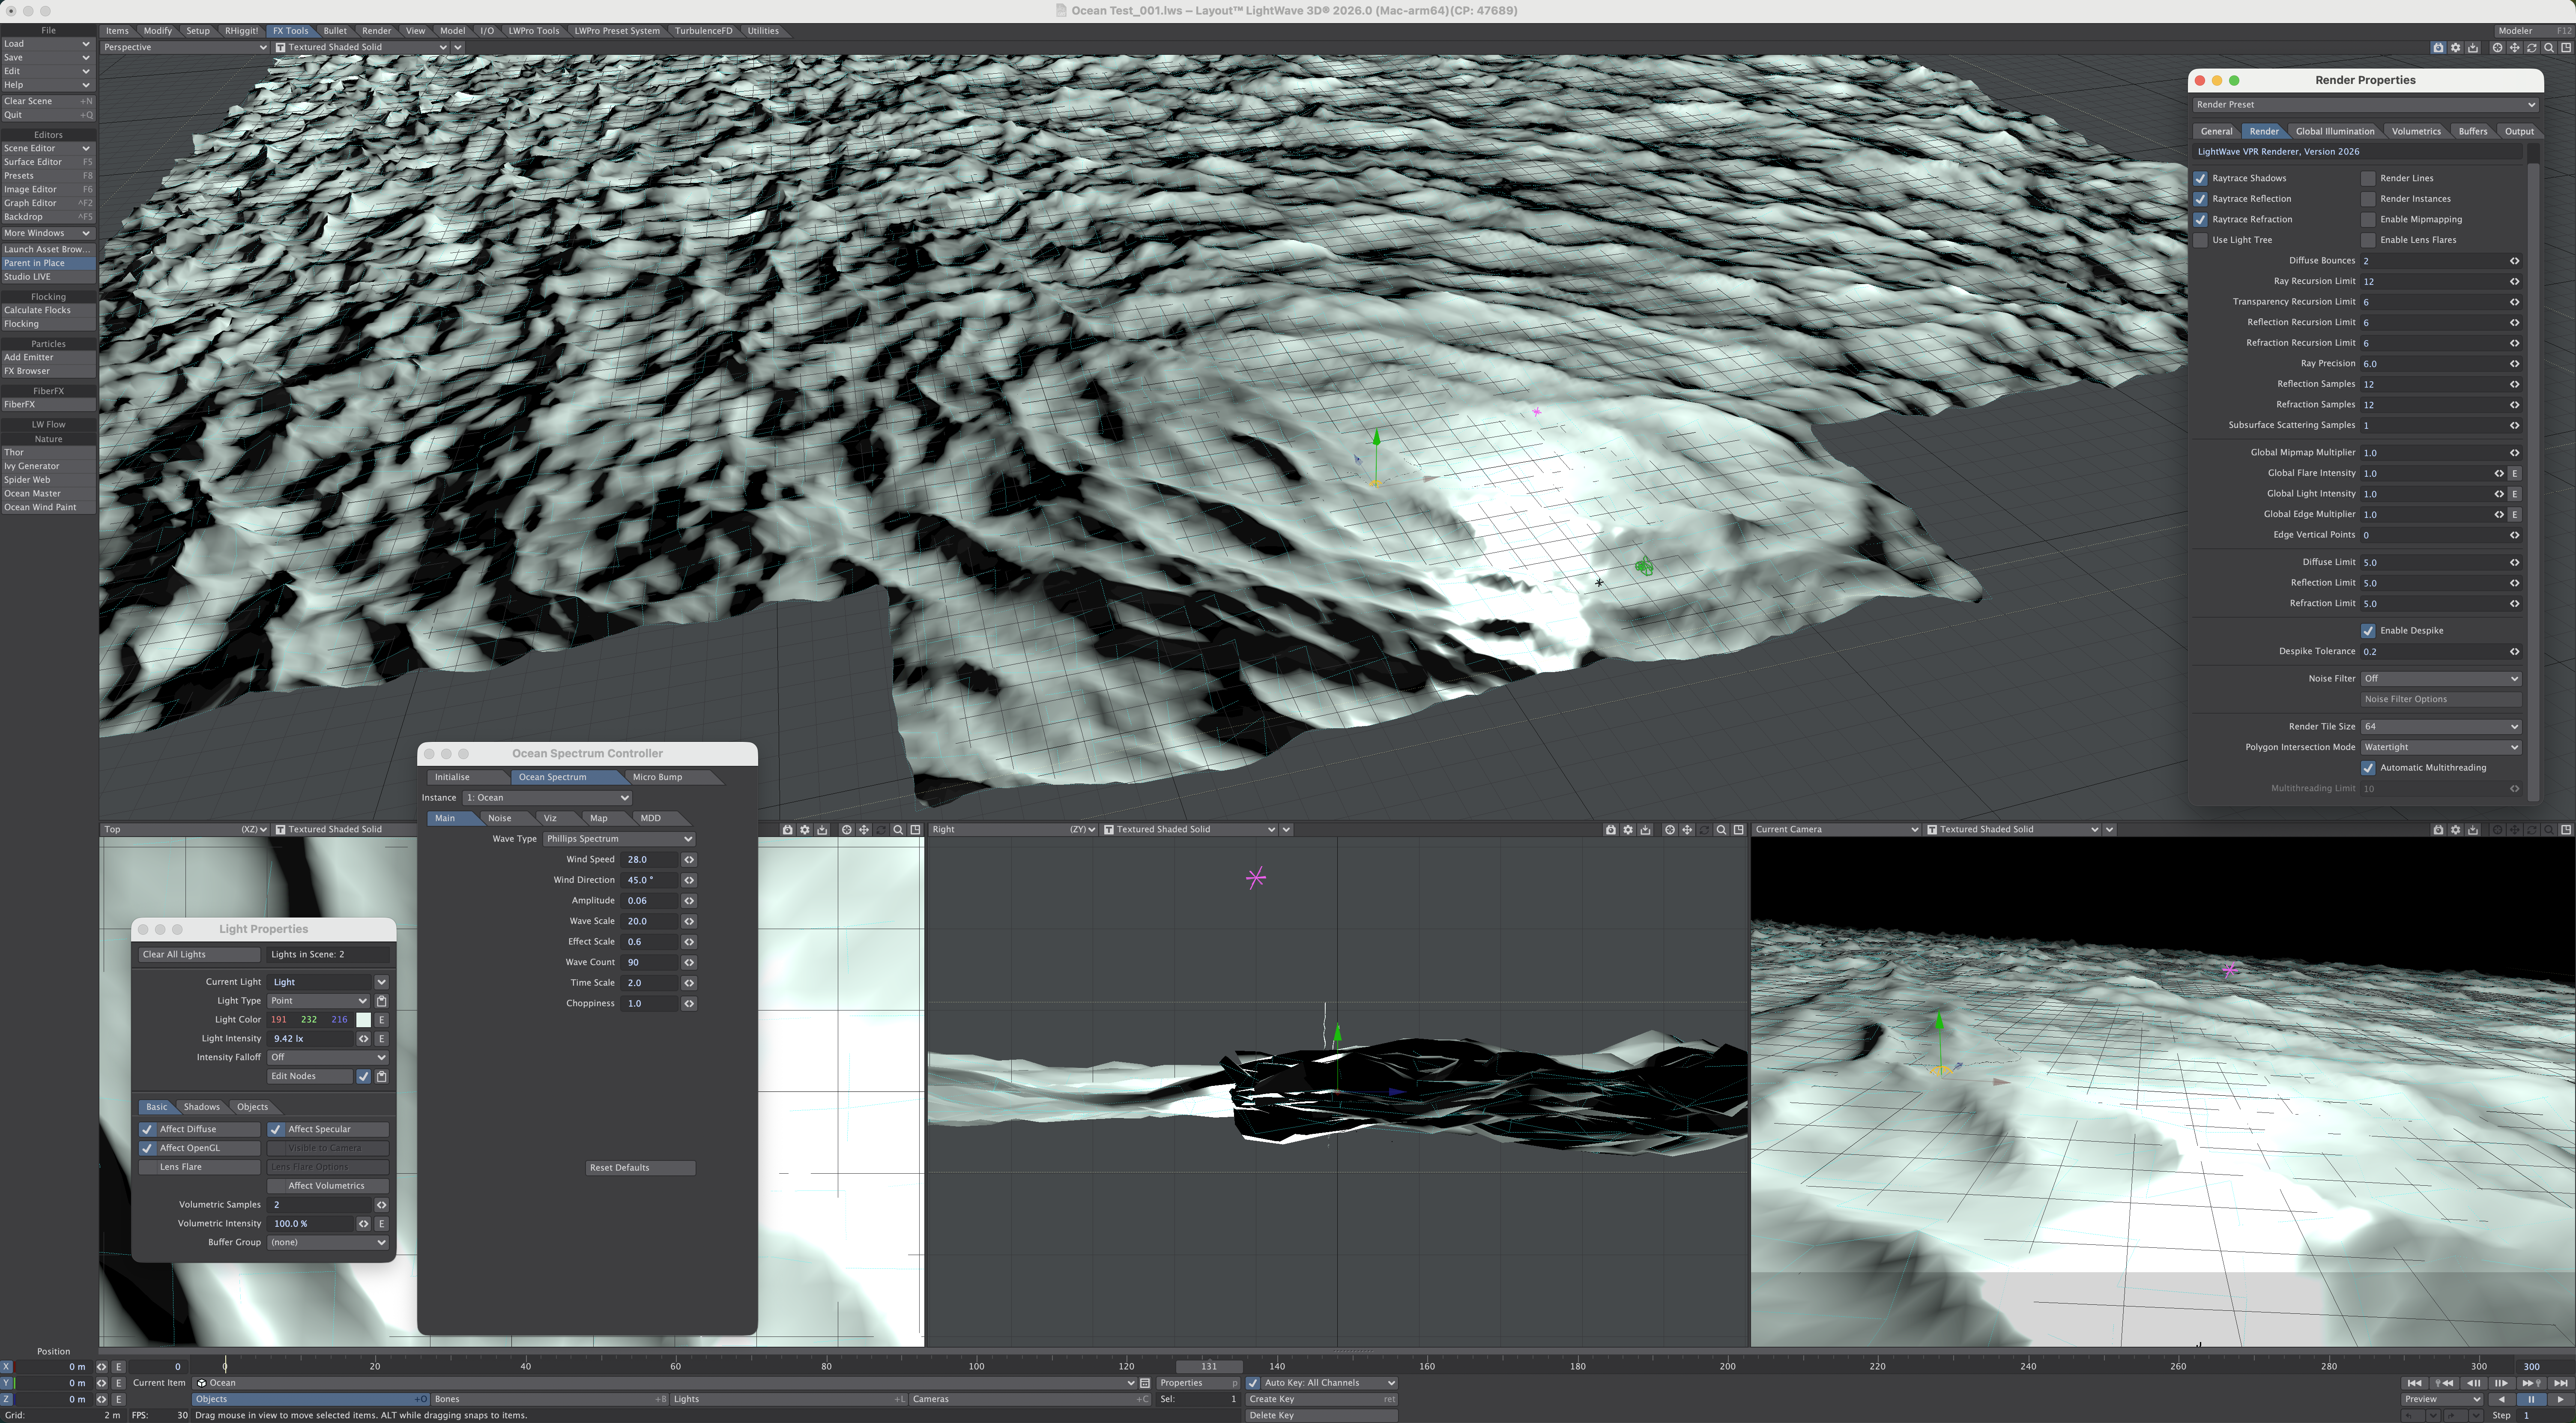2576x1423 pixels.
Task: Go to previous keyframe button
Action: (2444, 1383)
